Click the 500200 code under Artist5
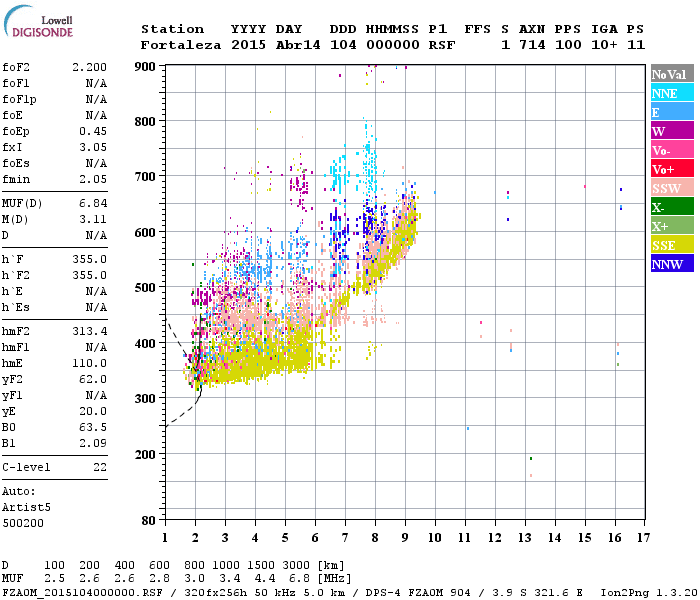This screenshot has height=600, width=700. tap(23, 524)
